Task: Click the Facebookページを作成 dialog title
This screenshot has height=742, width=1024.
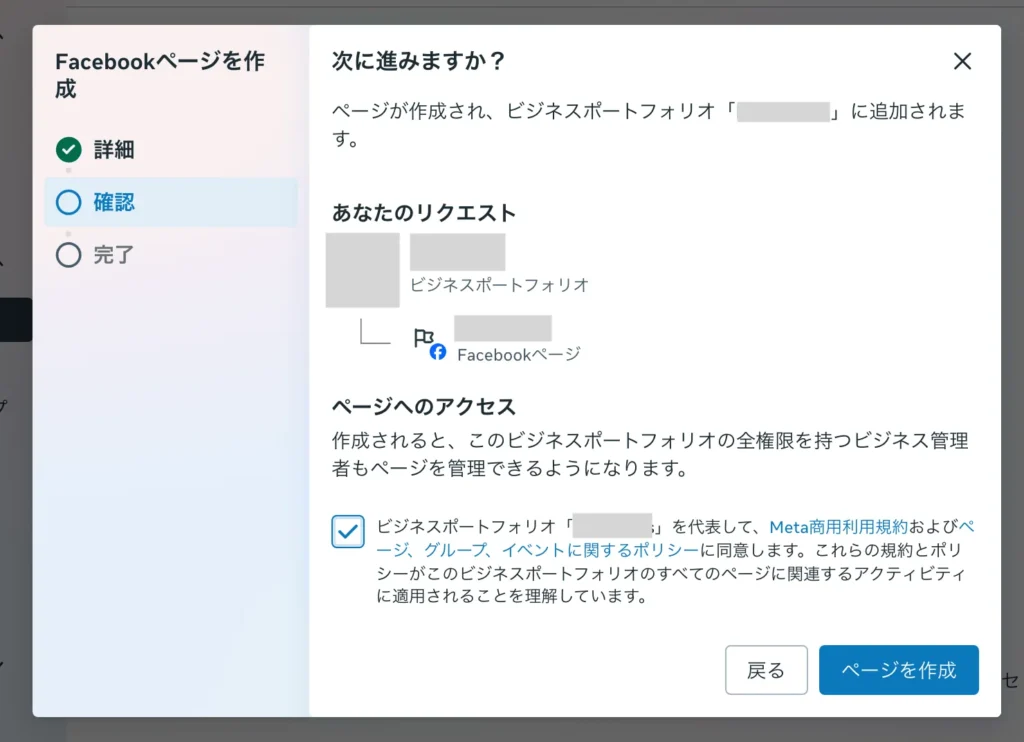Action: point(160,75)
